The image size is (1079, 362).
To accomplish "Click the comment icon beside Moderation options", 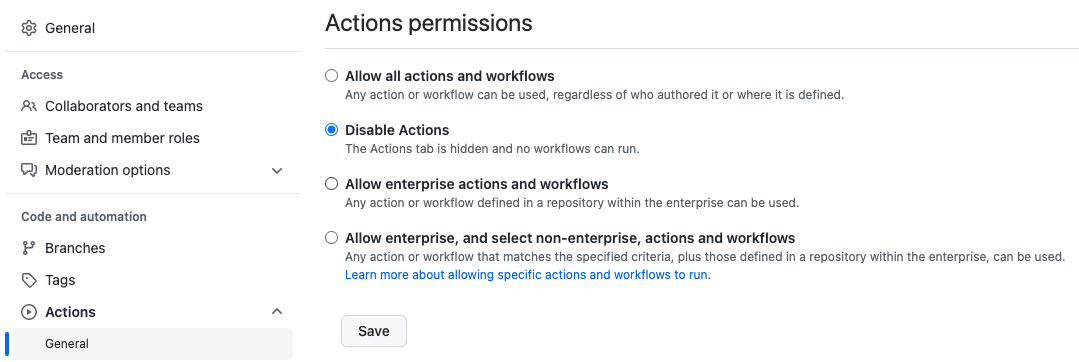I will pos(29,170).
